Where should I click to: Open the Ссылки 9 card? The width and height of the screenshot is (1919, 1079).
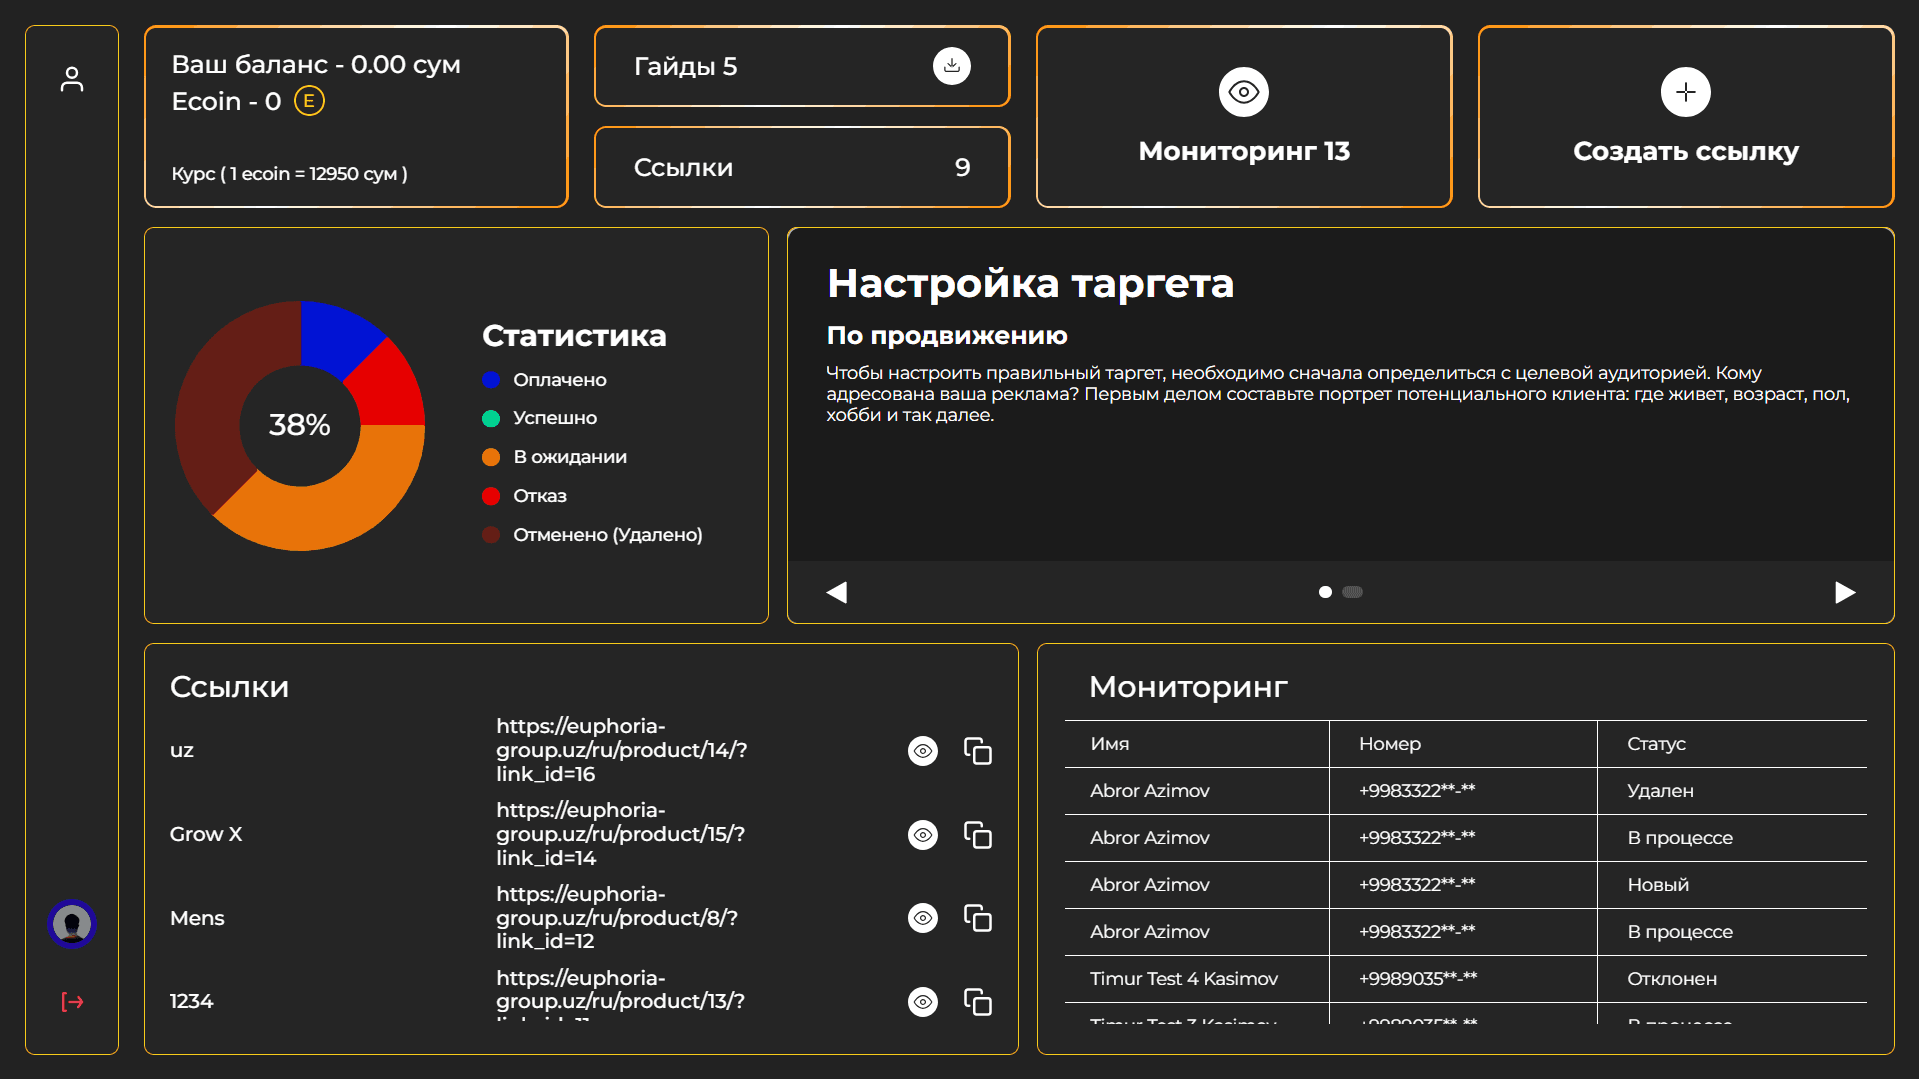801,167
